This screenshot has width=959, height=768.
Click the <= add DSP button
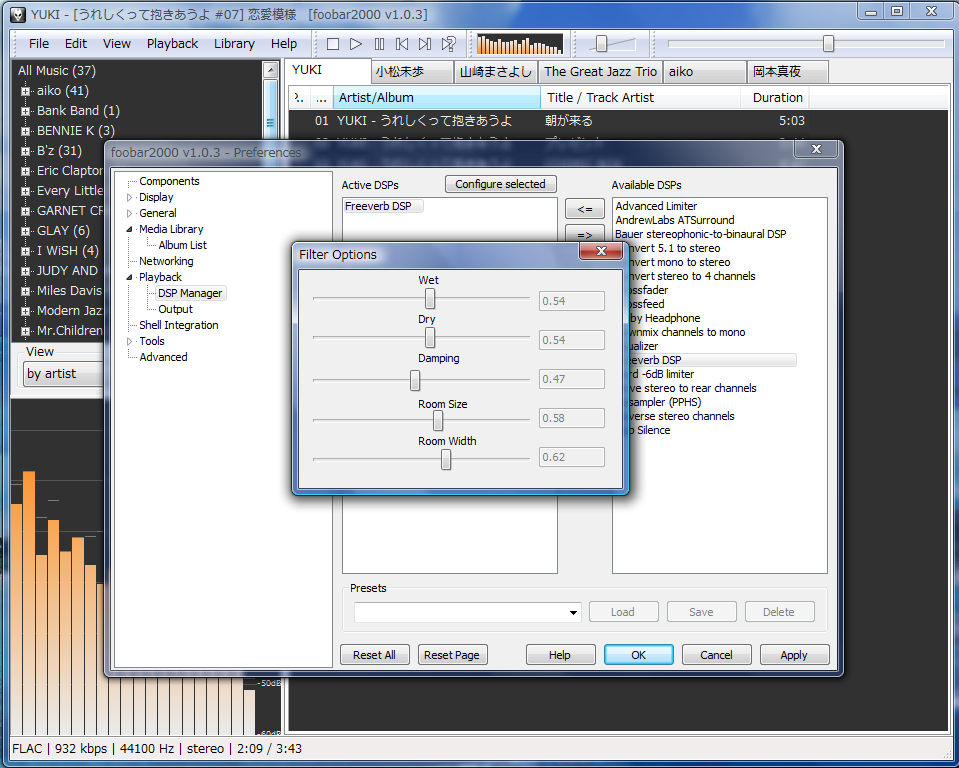point(585,209)
